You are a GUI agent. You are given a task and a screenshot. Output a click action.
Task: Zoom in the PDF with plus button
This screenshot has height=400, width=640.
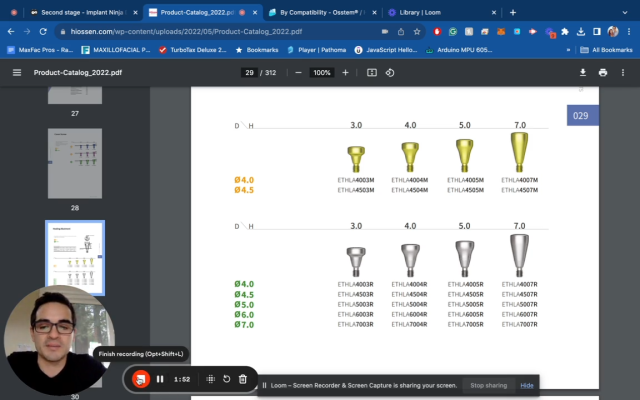346,73
